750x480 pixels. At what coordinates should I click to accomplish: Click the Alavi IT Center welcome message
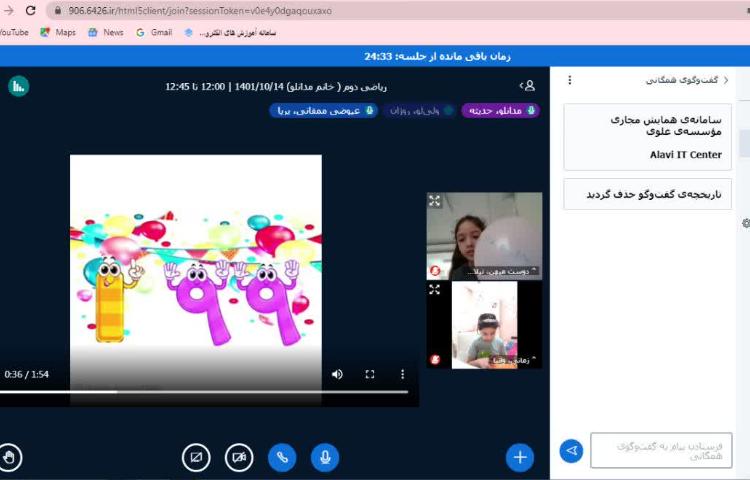648,137
